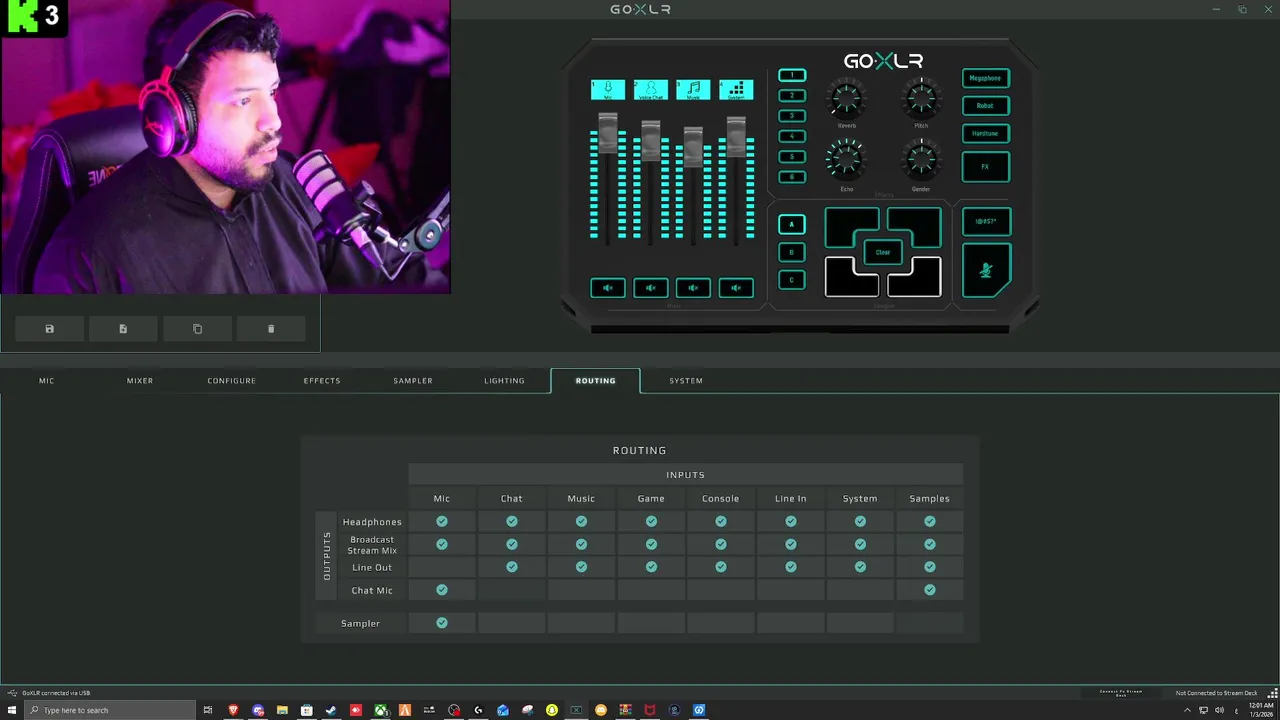
Task: Open the MIXER tab
Action: tap(140, 381)
